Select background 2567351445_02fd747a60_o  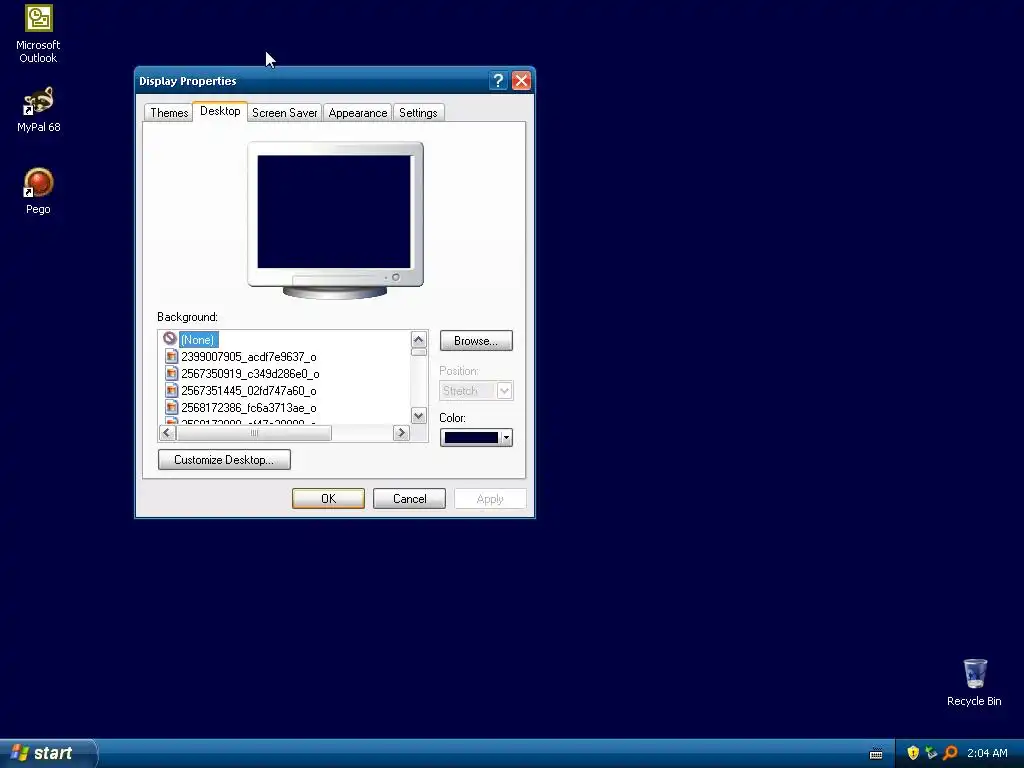(x=249, y=391)
